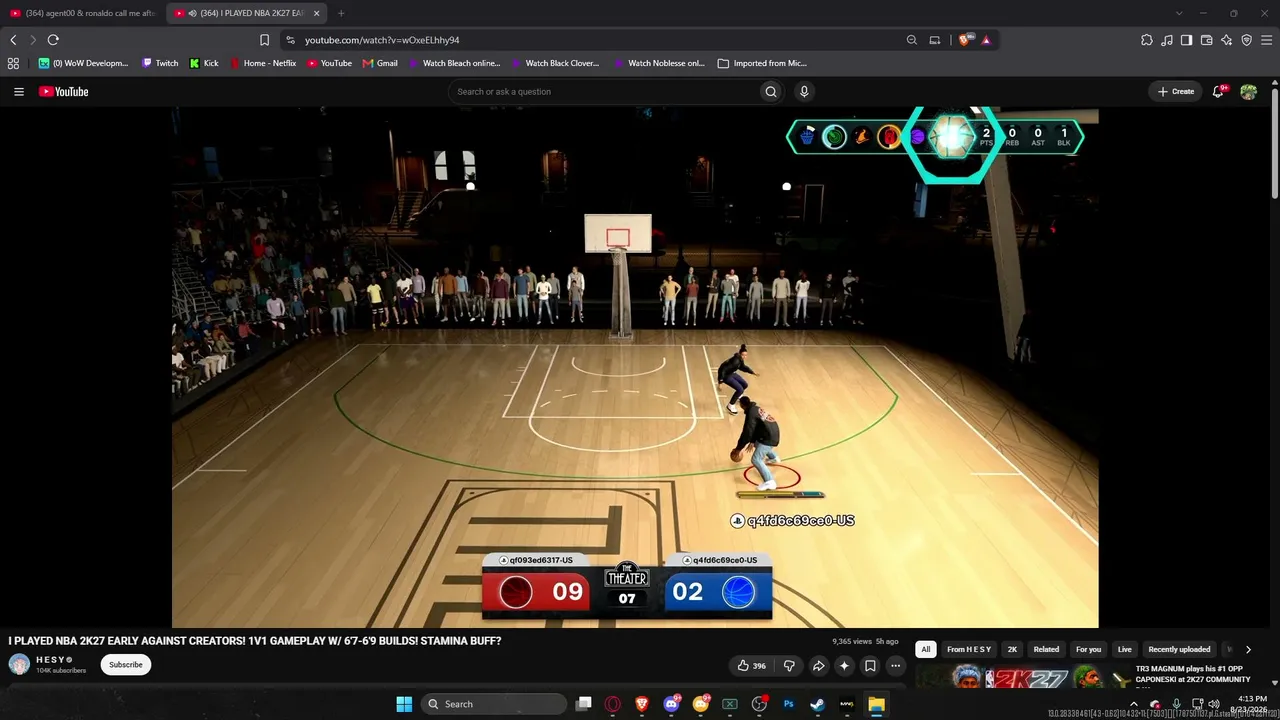
Task: Dislike the video
Action: (789, 666)
